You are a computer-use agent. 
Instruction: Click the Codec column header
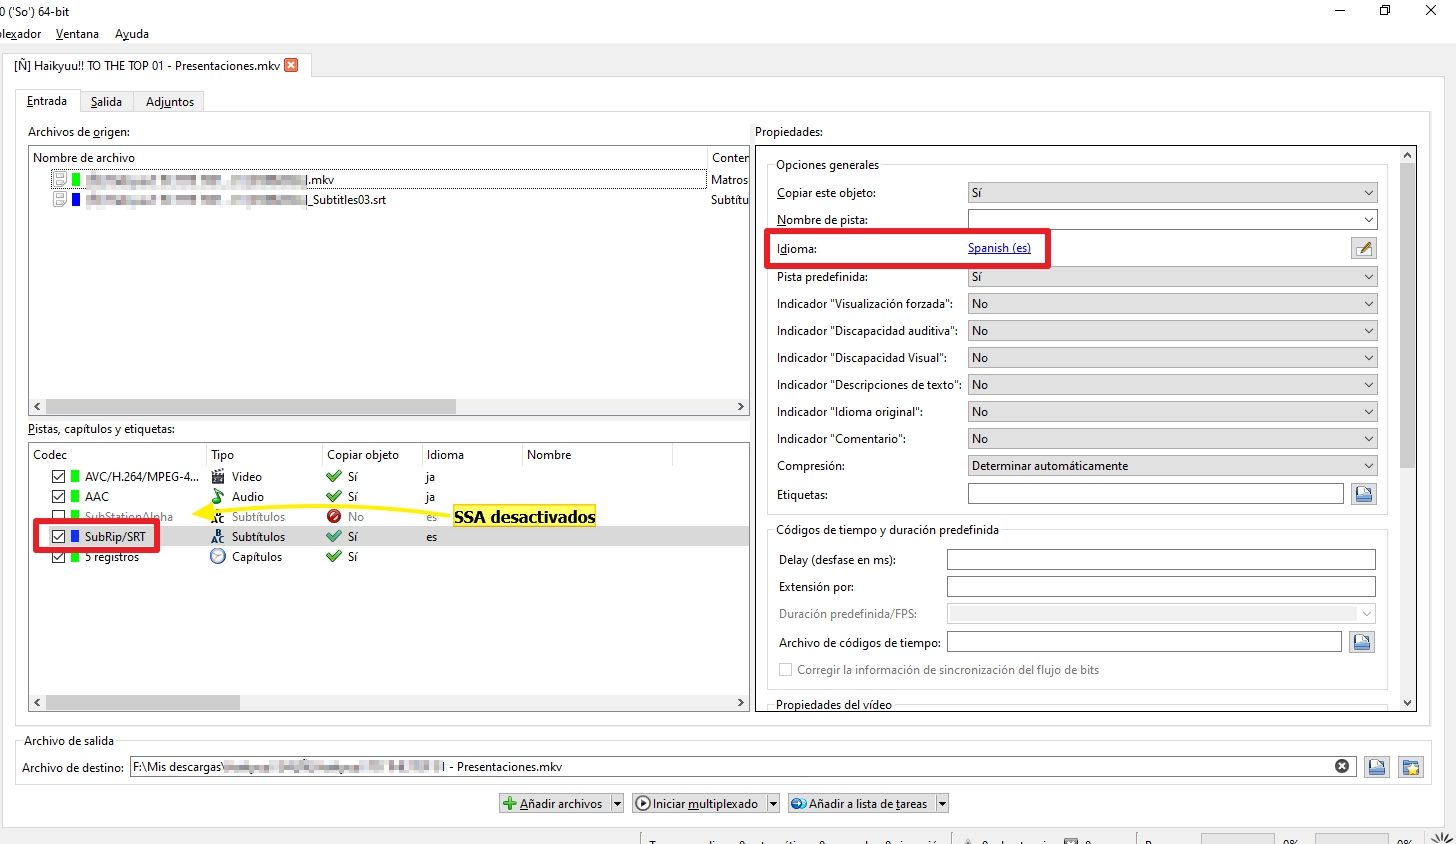click(x=118, y=455)
